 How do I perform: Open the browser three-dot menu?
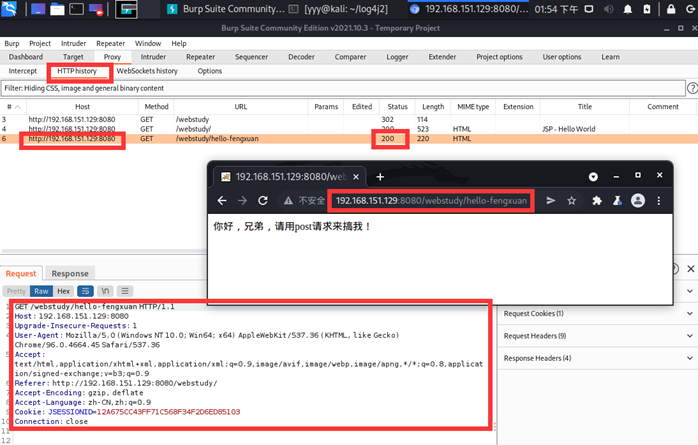659,201
